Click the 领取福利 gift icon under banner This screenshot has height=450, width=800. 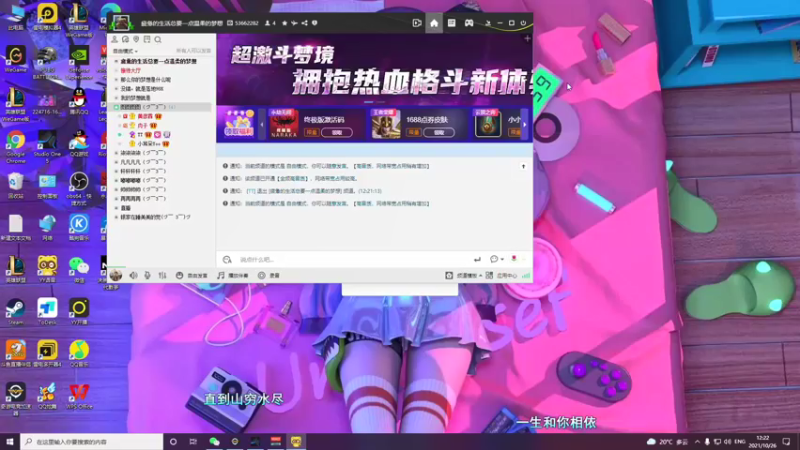pyautogui.click(x=239, y=124)
